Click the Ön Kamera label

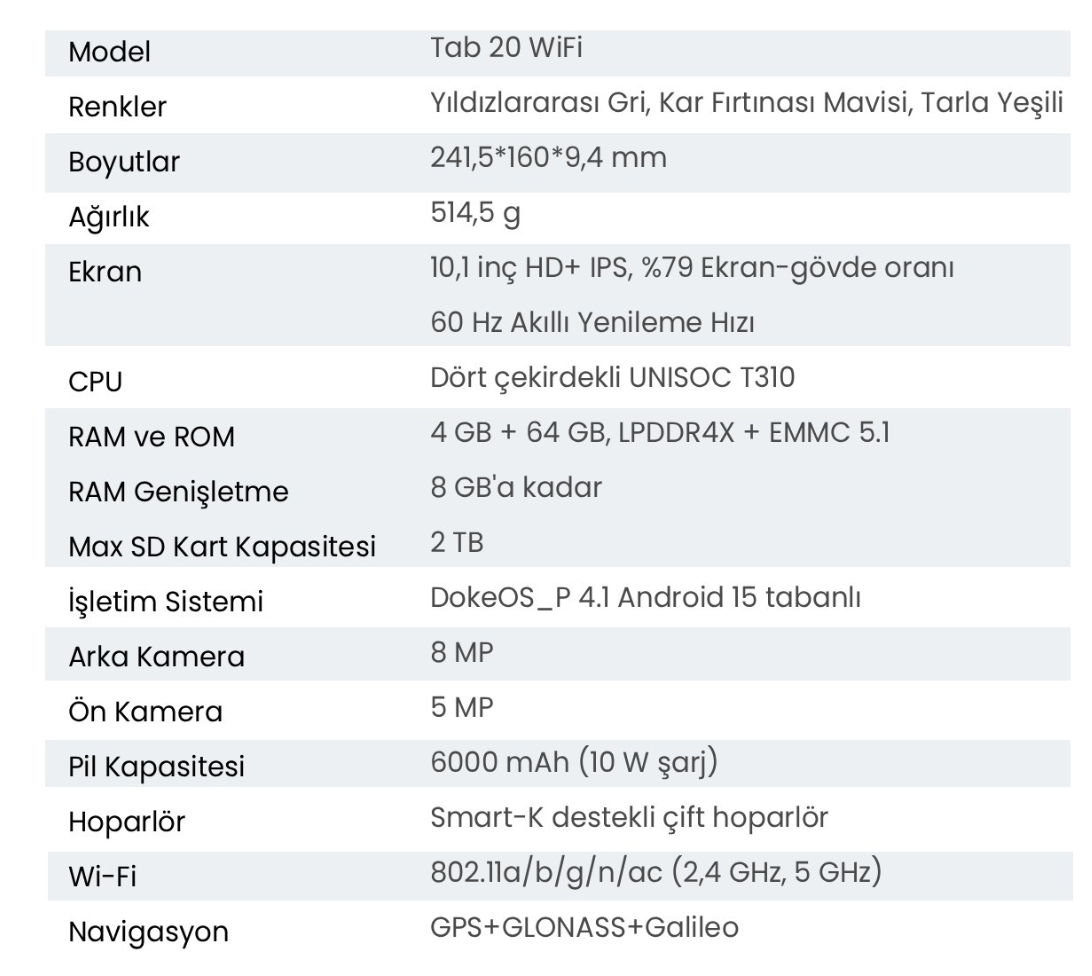point(145,712)
